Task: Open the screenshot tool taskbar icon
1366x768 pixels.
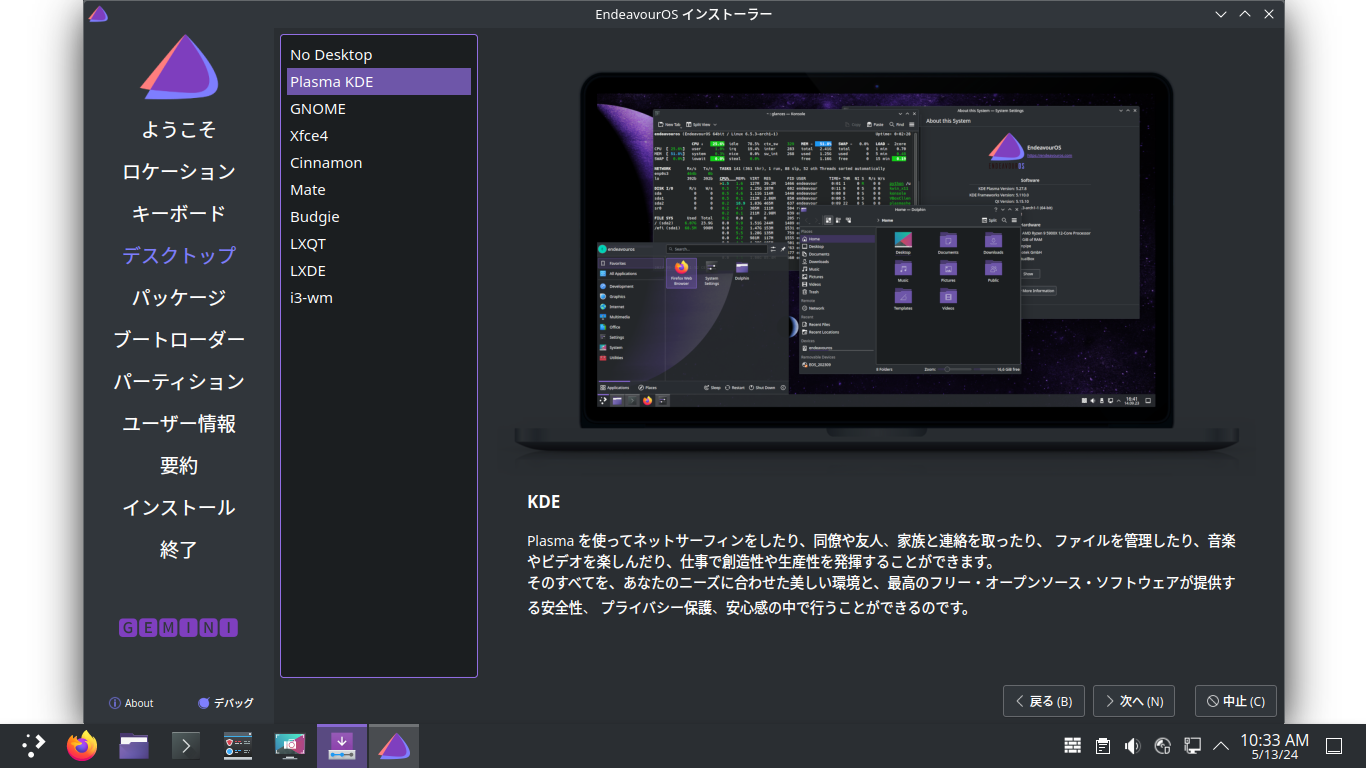Action: click(x=290, y=746)
